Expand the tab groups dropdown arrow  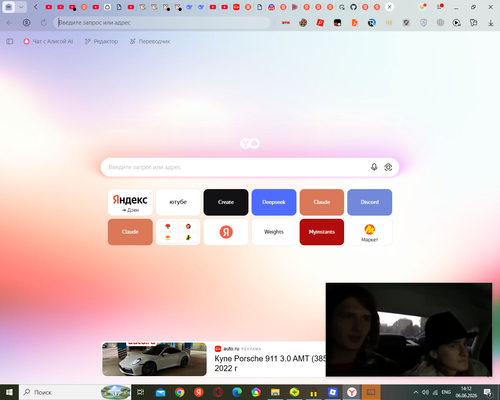21,7
